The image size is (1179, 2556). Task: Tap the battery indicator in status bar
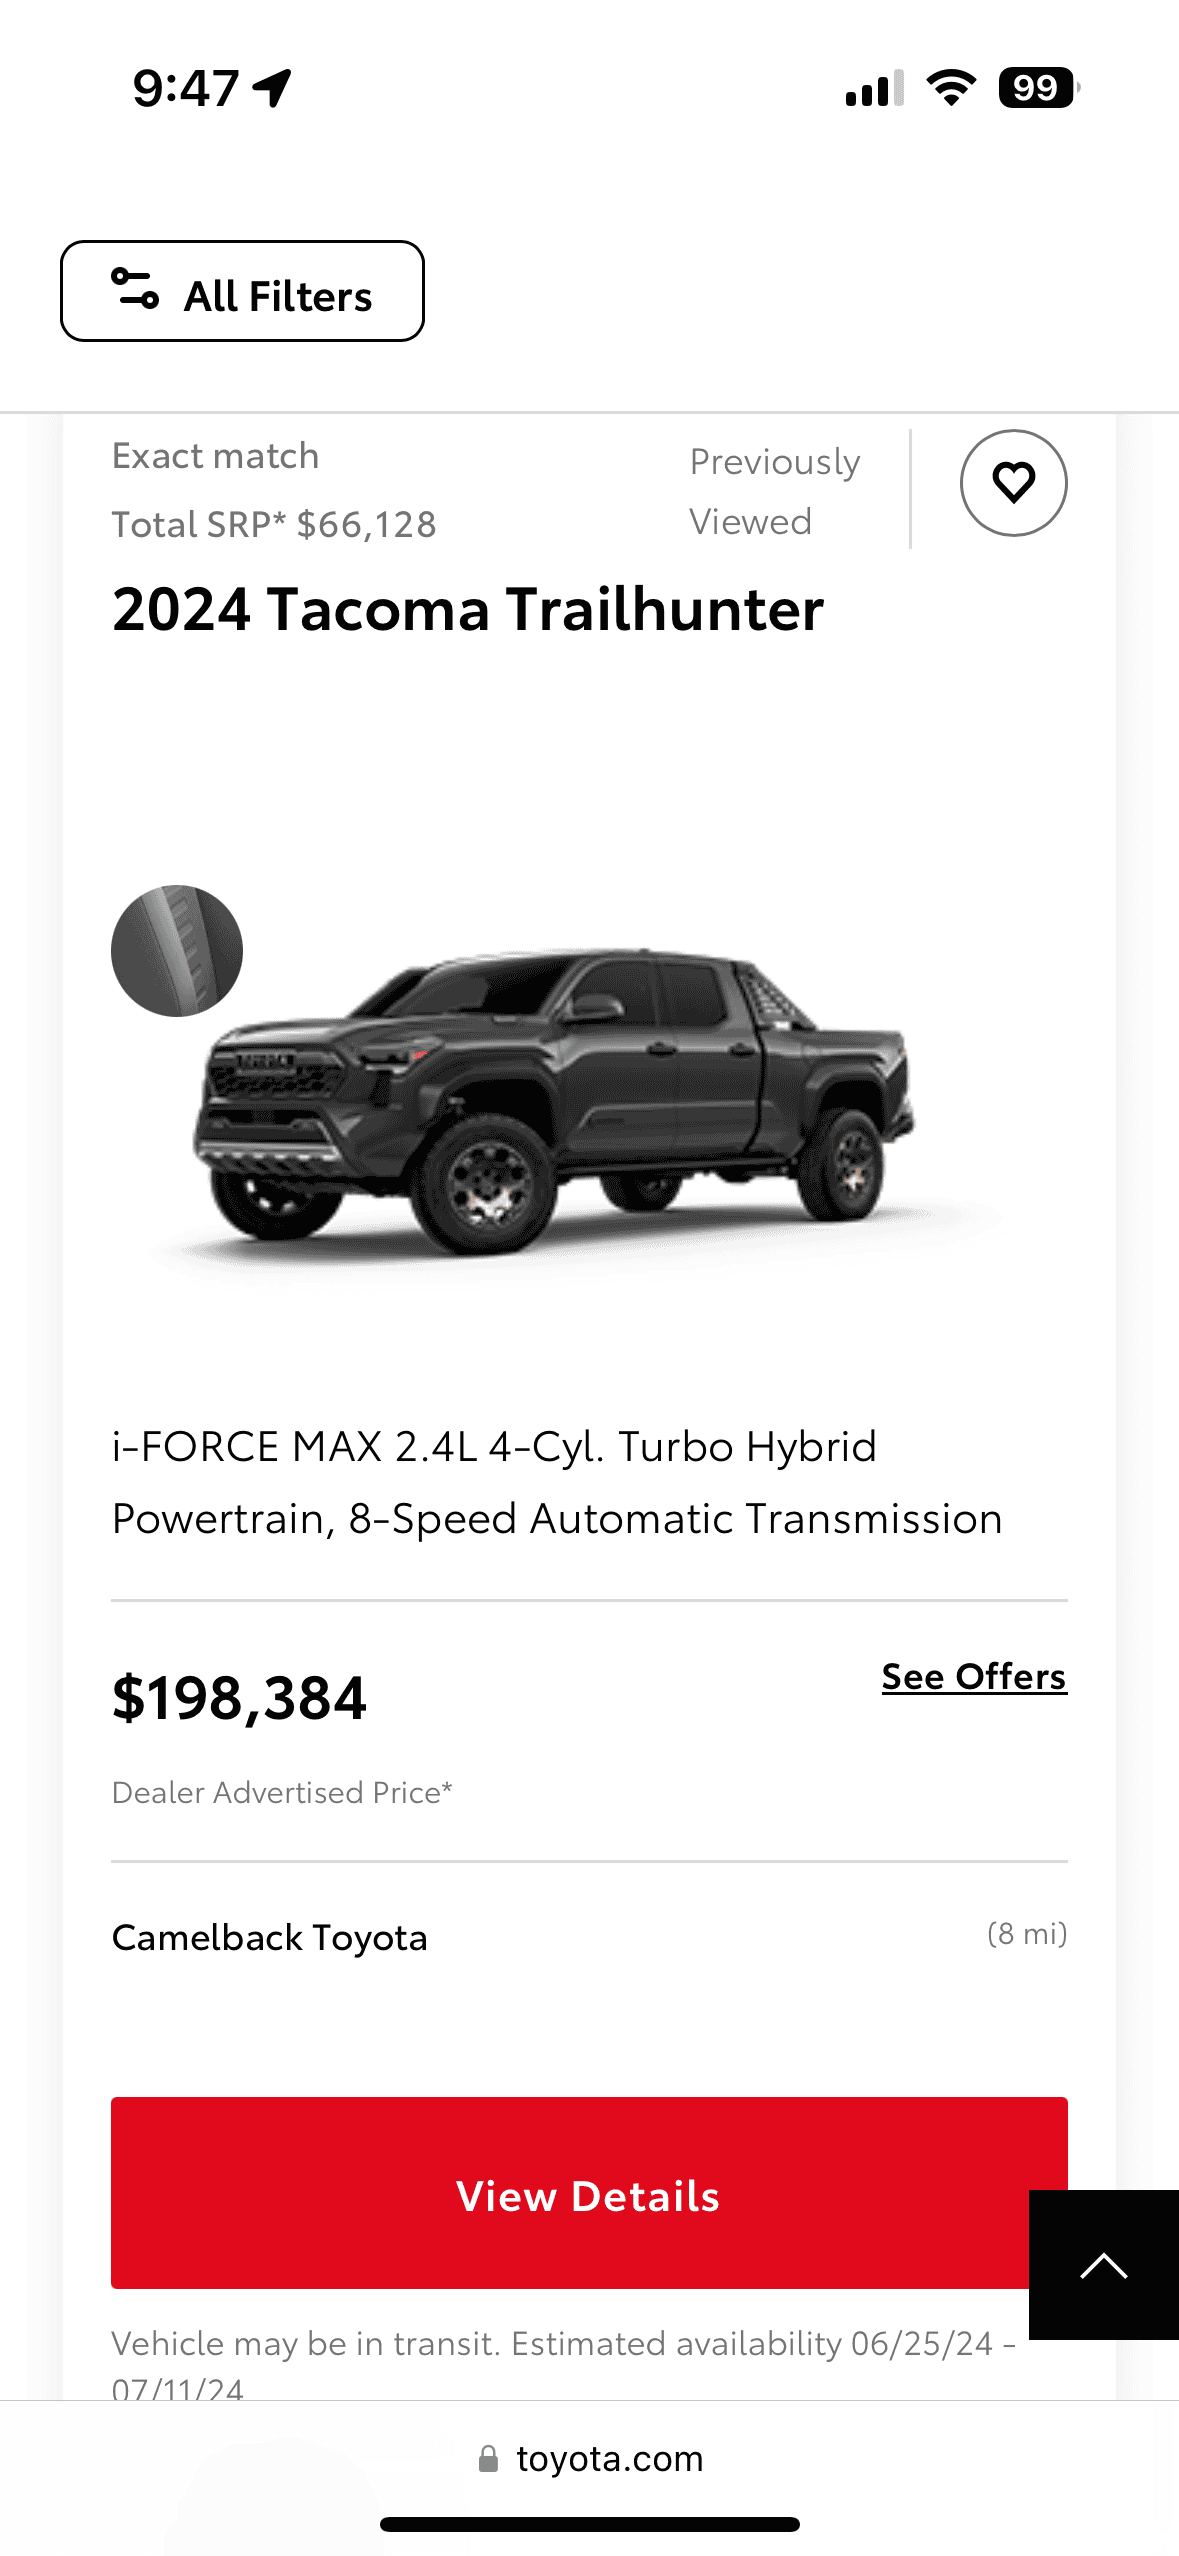coord(1038,88)
